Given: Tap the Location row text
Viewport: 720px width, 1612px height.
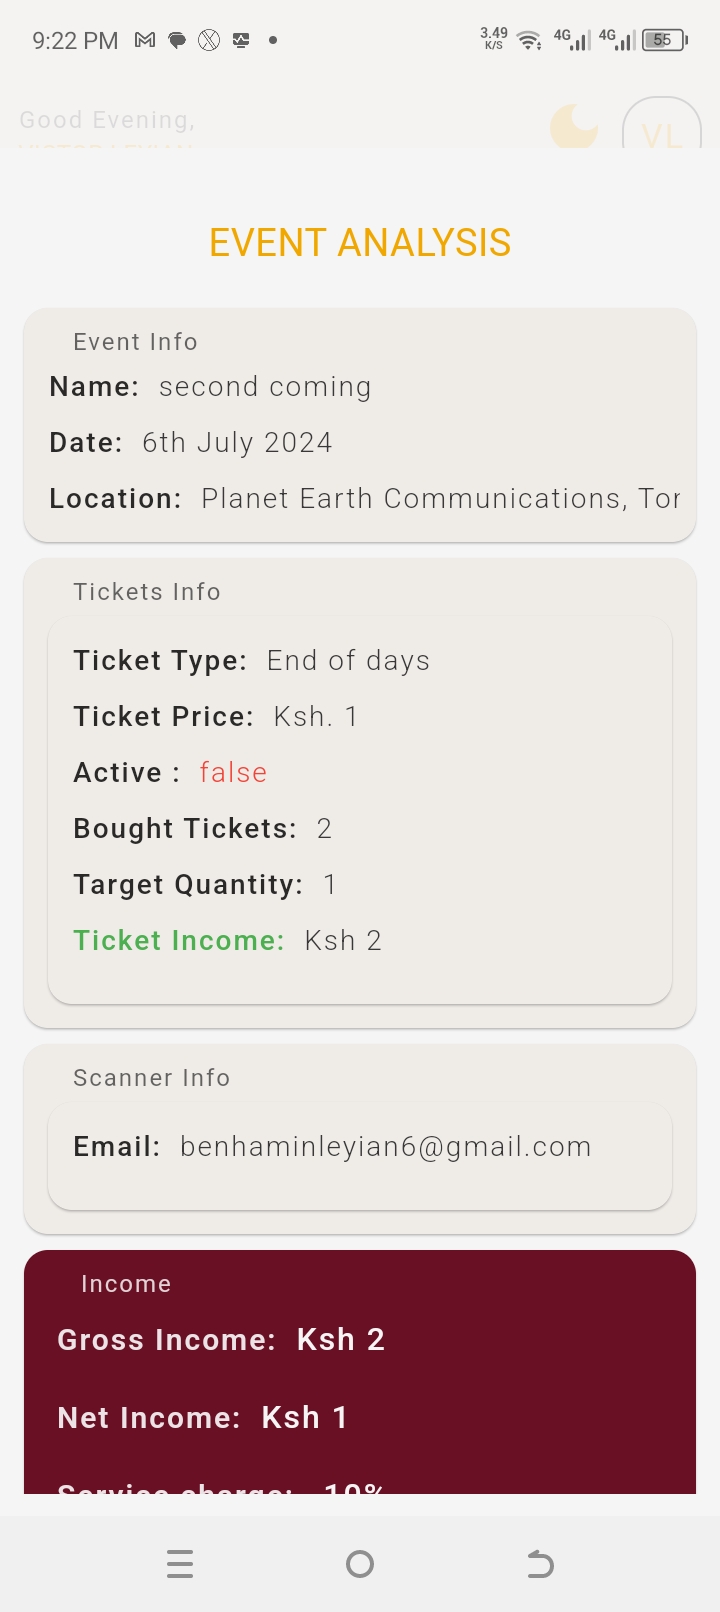Looking at the screenshot, I should pos(365,499).
